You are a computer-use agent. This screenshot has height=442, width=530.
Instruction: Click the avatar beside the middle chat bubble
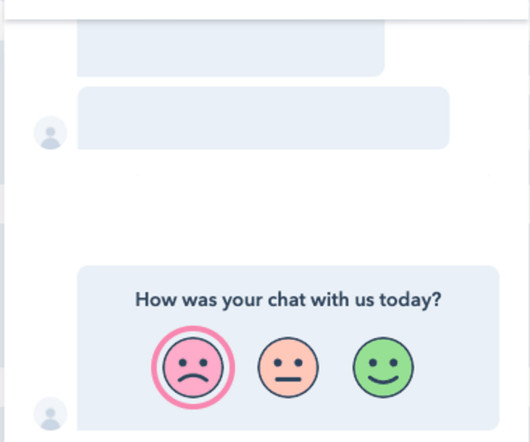51,133
